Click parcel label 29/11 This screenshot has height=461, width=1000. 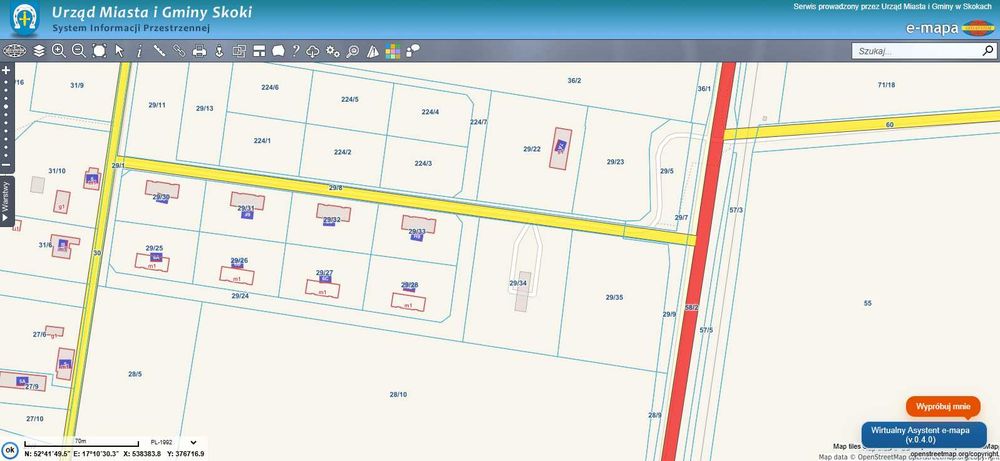click(x=157, y=105)
